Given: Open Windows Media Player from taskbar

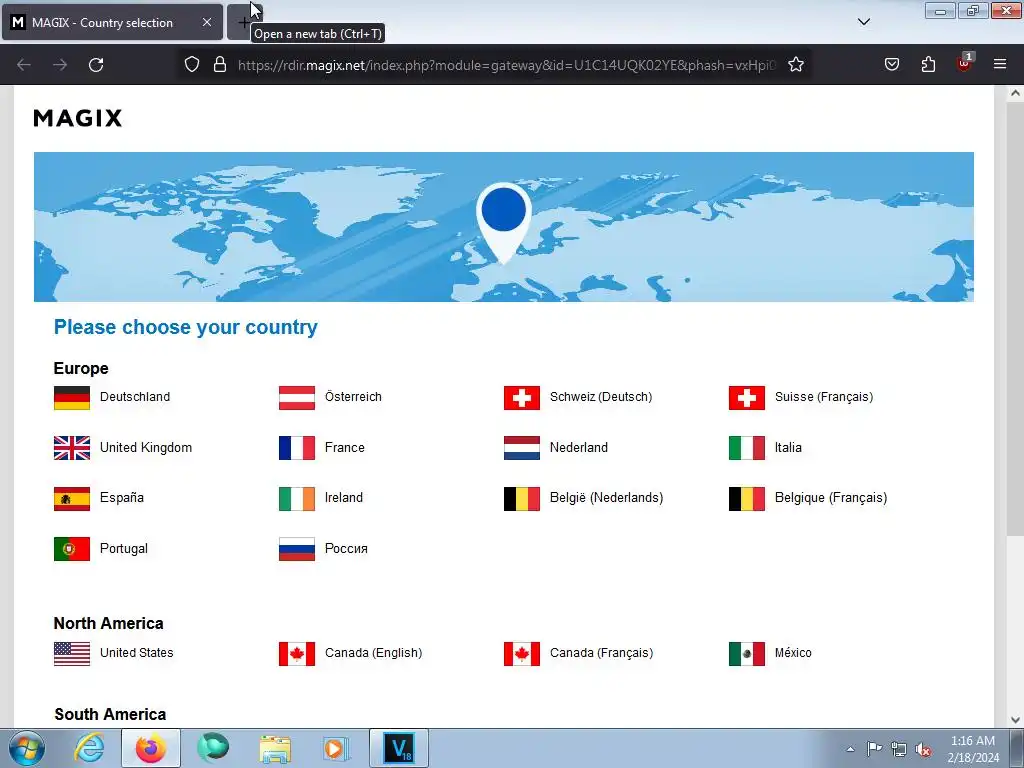Looking at the screenshot, I should tap(336, 748).
